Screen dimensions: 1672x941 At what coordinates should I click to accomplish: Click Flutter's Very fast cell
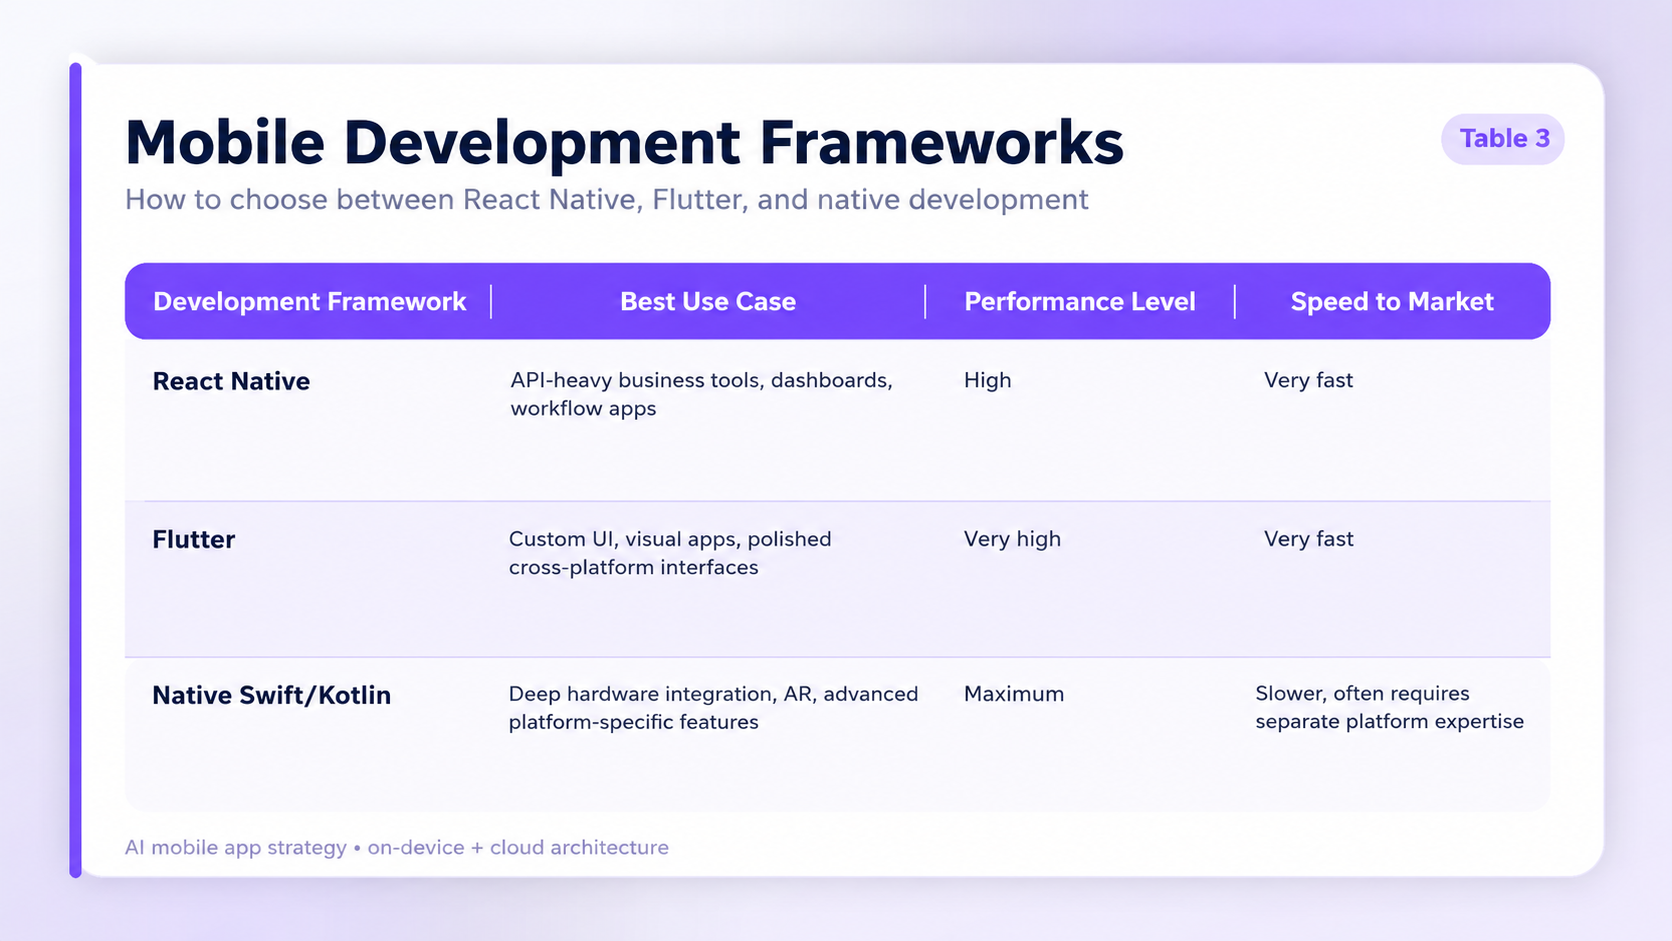[x=1308, y=539]
